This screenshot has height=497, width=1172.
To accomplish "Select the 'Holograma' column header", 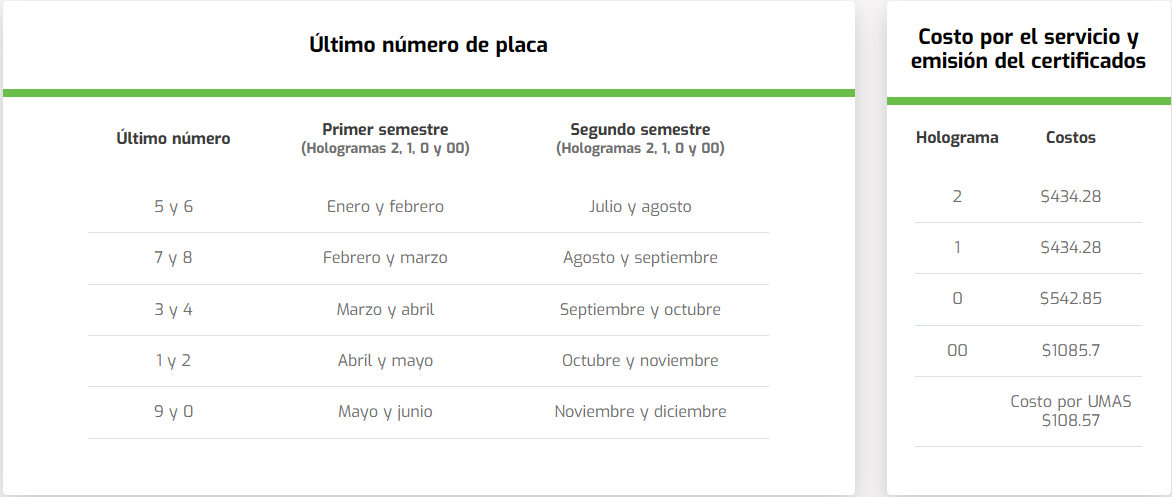I will [957, 138].
